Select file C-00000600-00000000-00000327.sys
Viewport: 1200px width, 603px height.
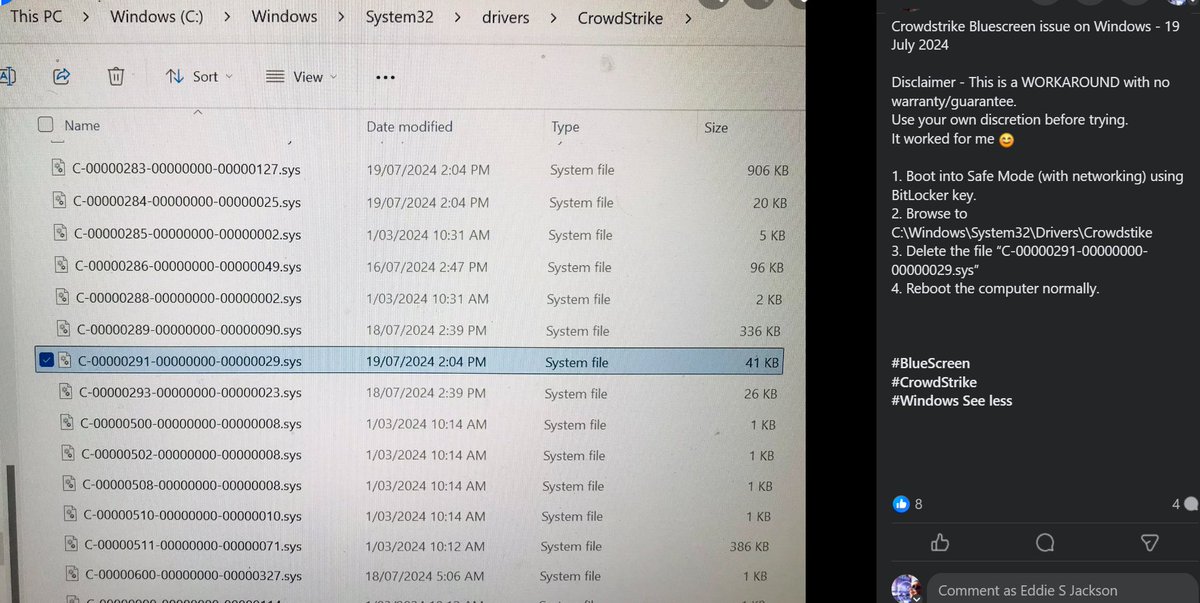193,576
